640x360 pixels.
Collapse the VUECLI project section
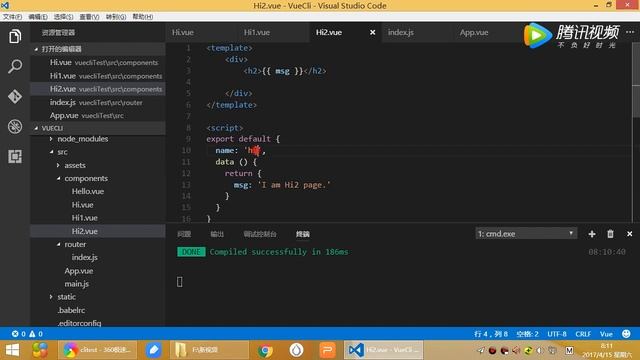click(x=98, y=128)
